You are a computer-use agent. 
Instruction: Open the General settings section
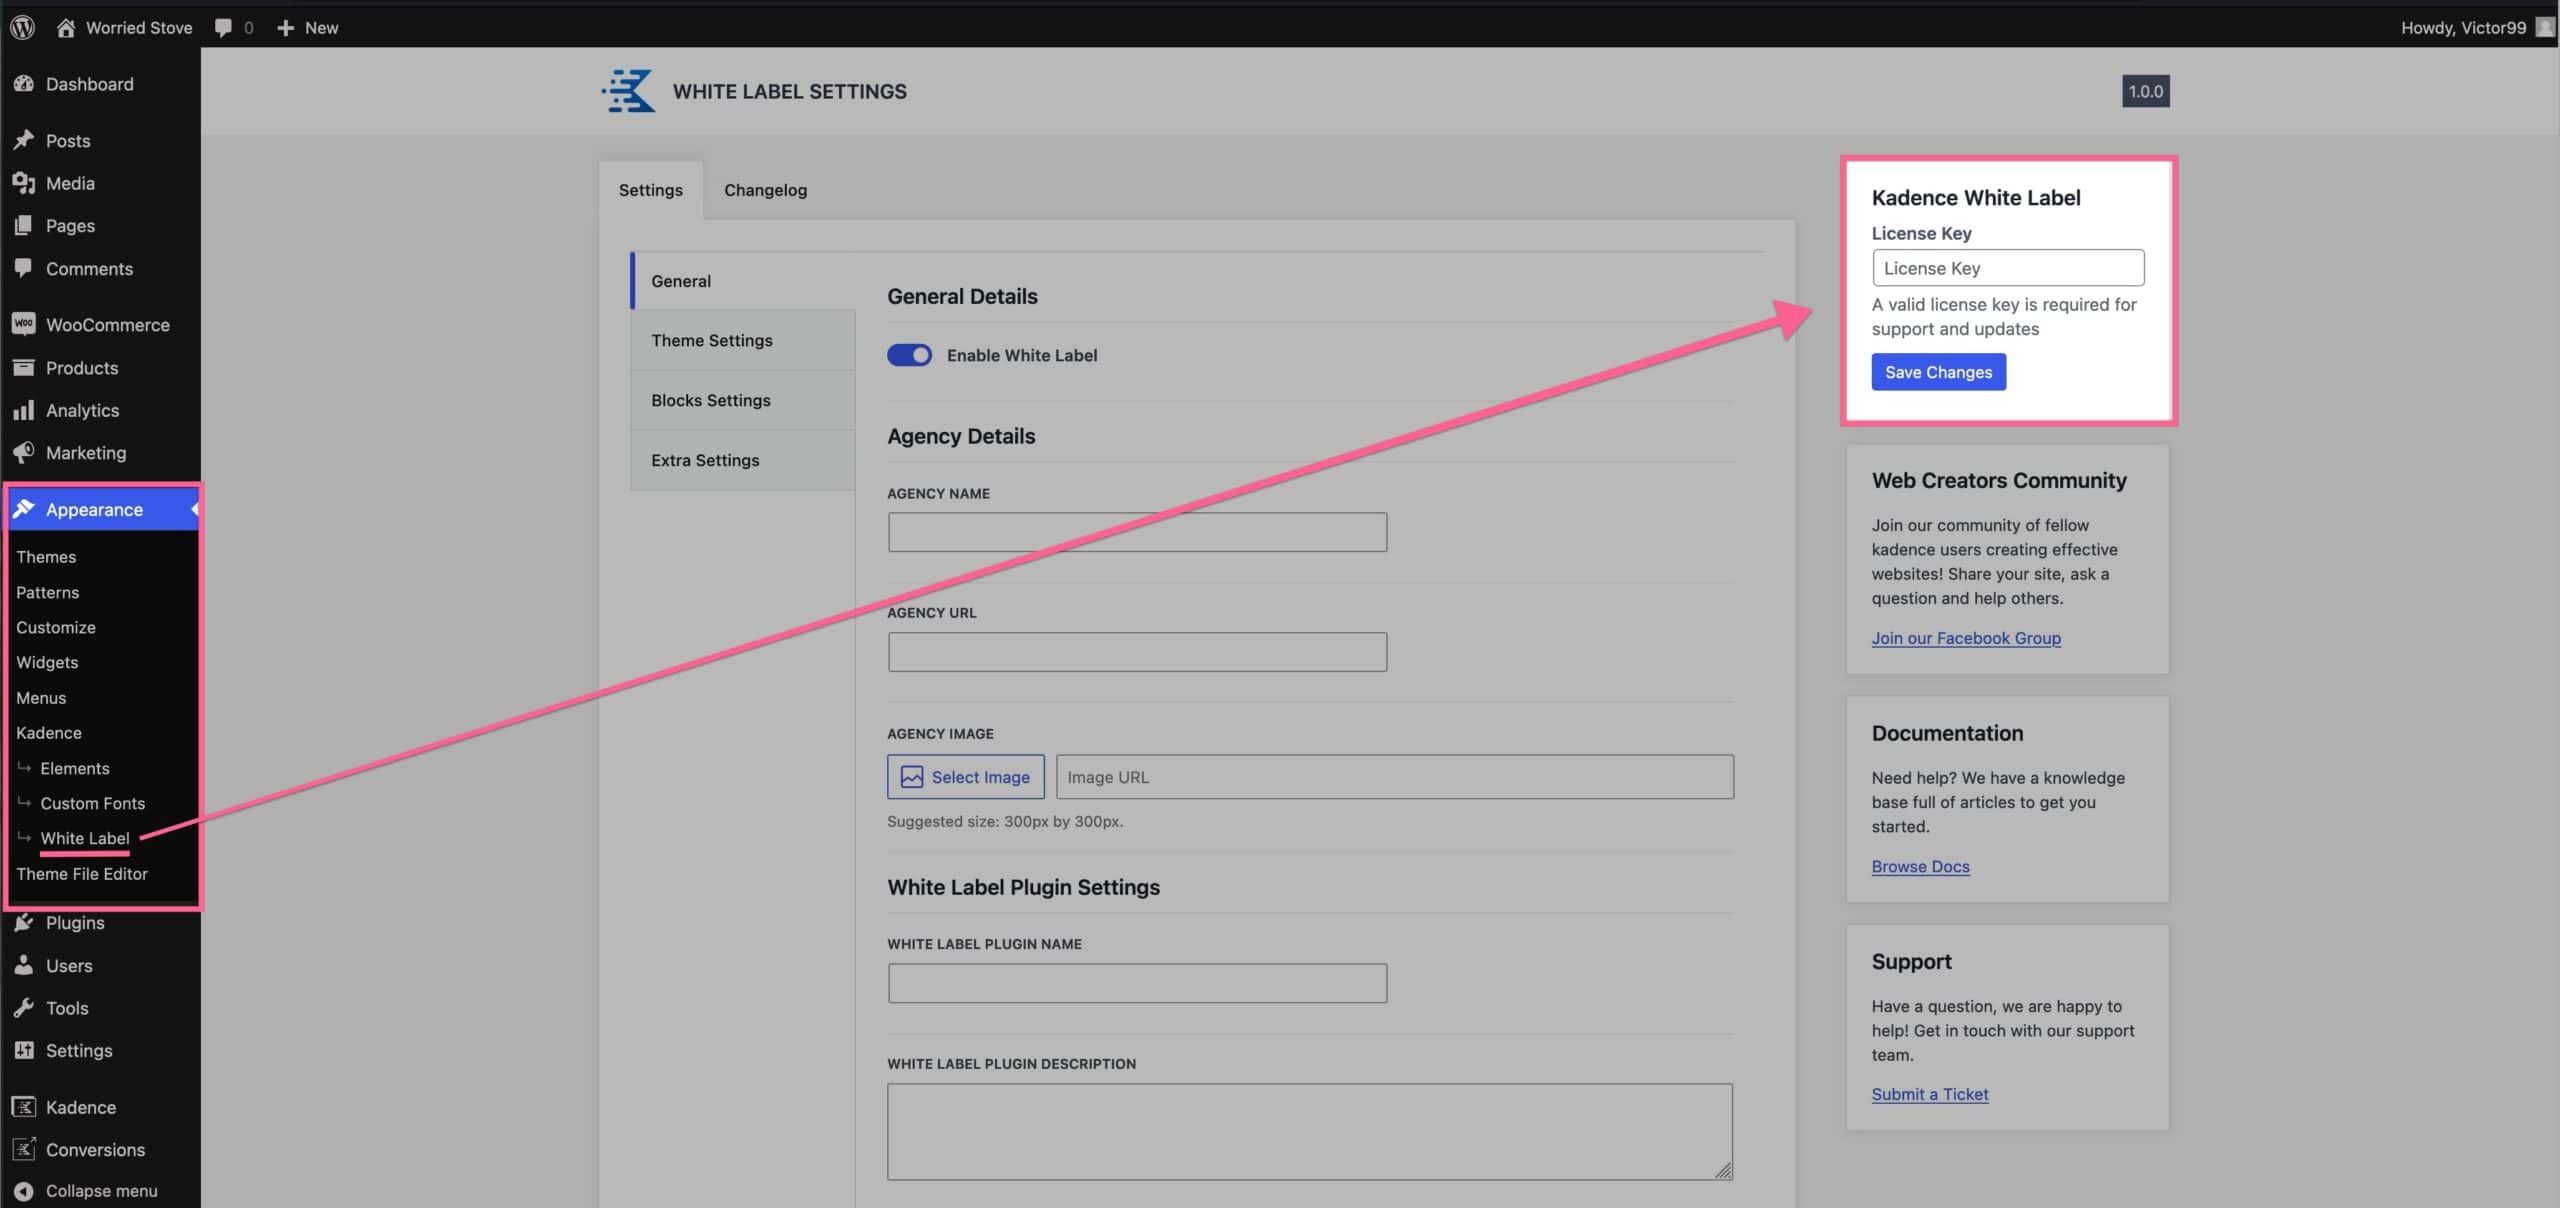(743, 281)
